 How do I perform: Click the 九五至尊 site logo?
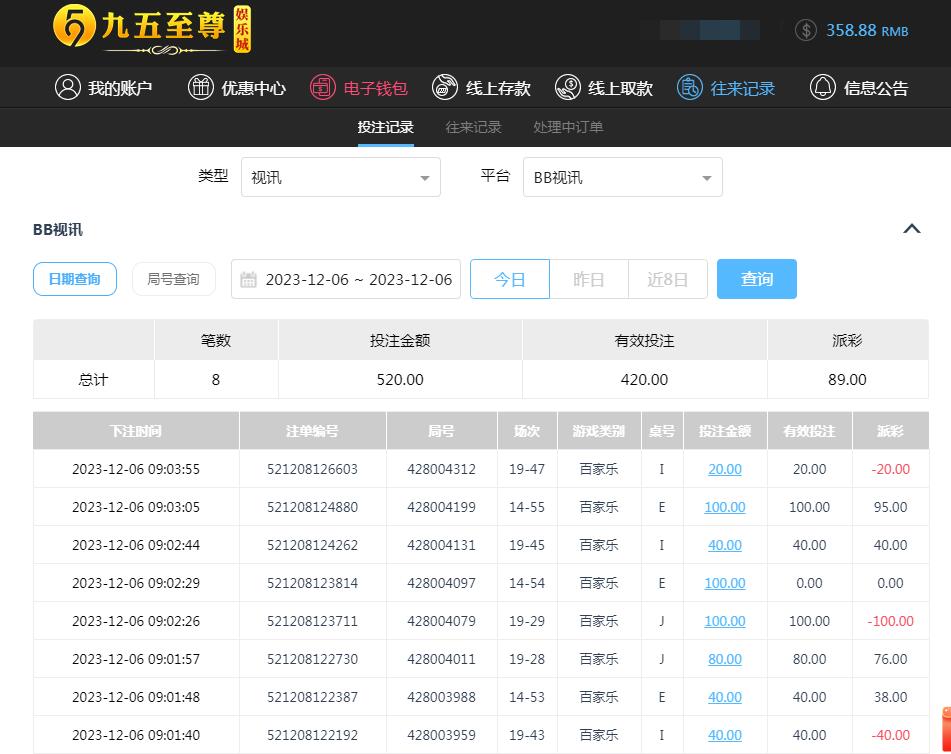coord(152,29)
